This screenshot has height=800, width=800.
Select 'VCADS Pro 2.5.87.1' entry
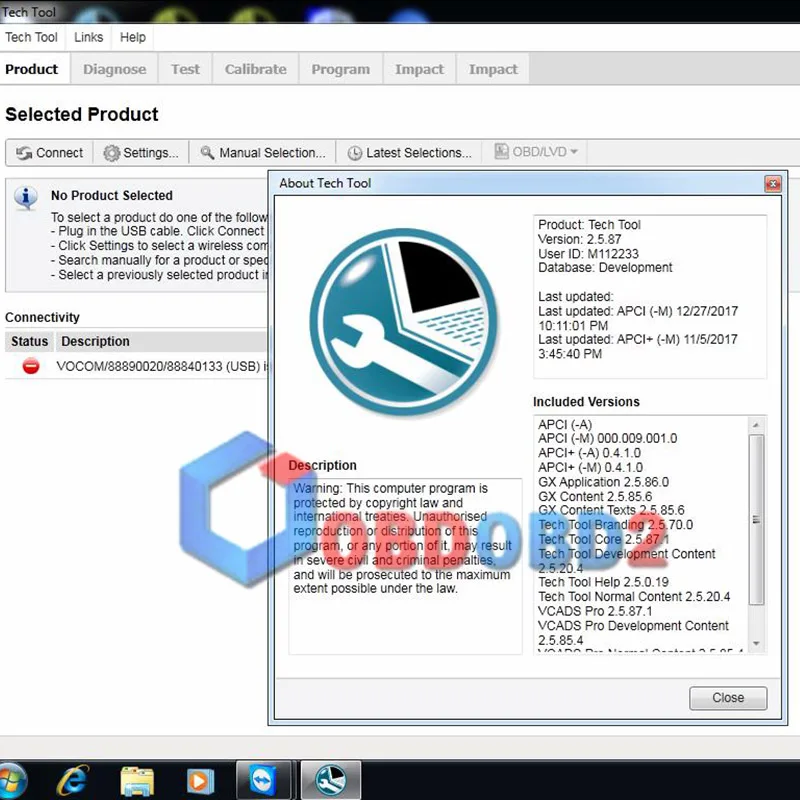[x=595, y=611]
